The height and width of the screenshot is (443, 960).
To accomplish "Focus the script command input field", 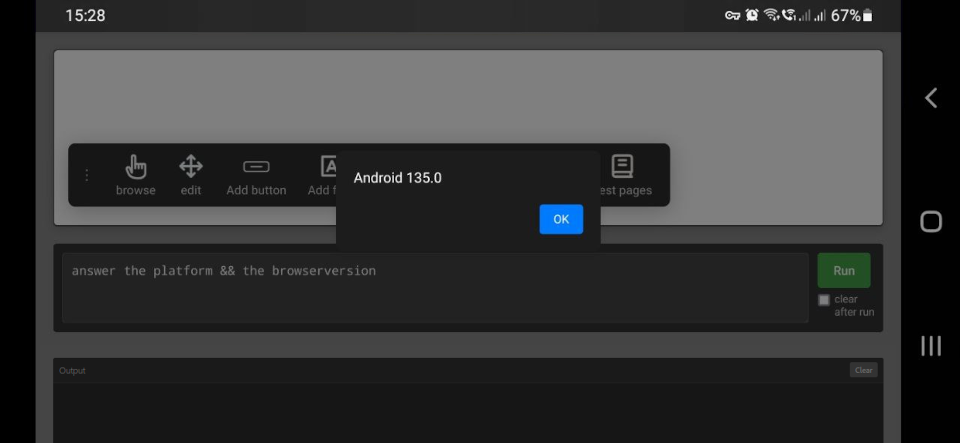I will [435, 288].
